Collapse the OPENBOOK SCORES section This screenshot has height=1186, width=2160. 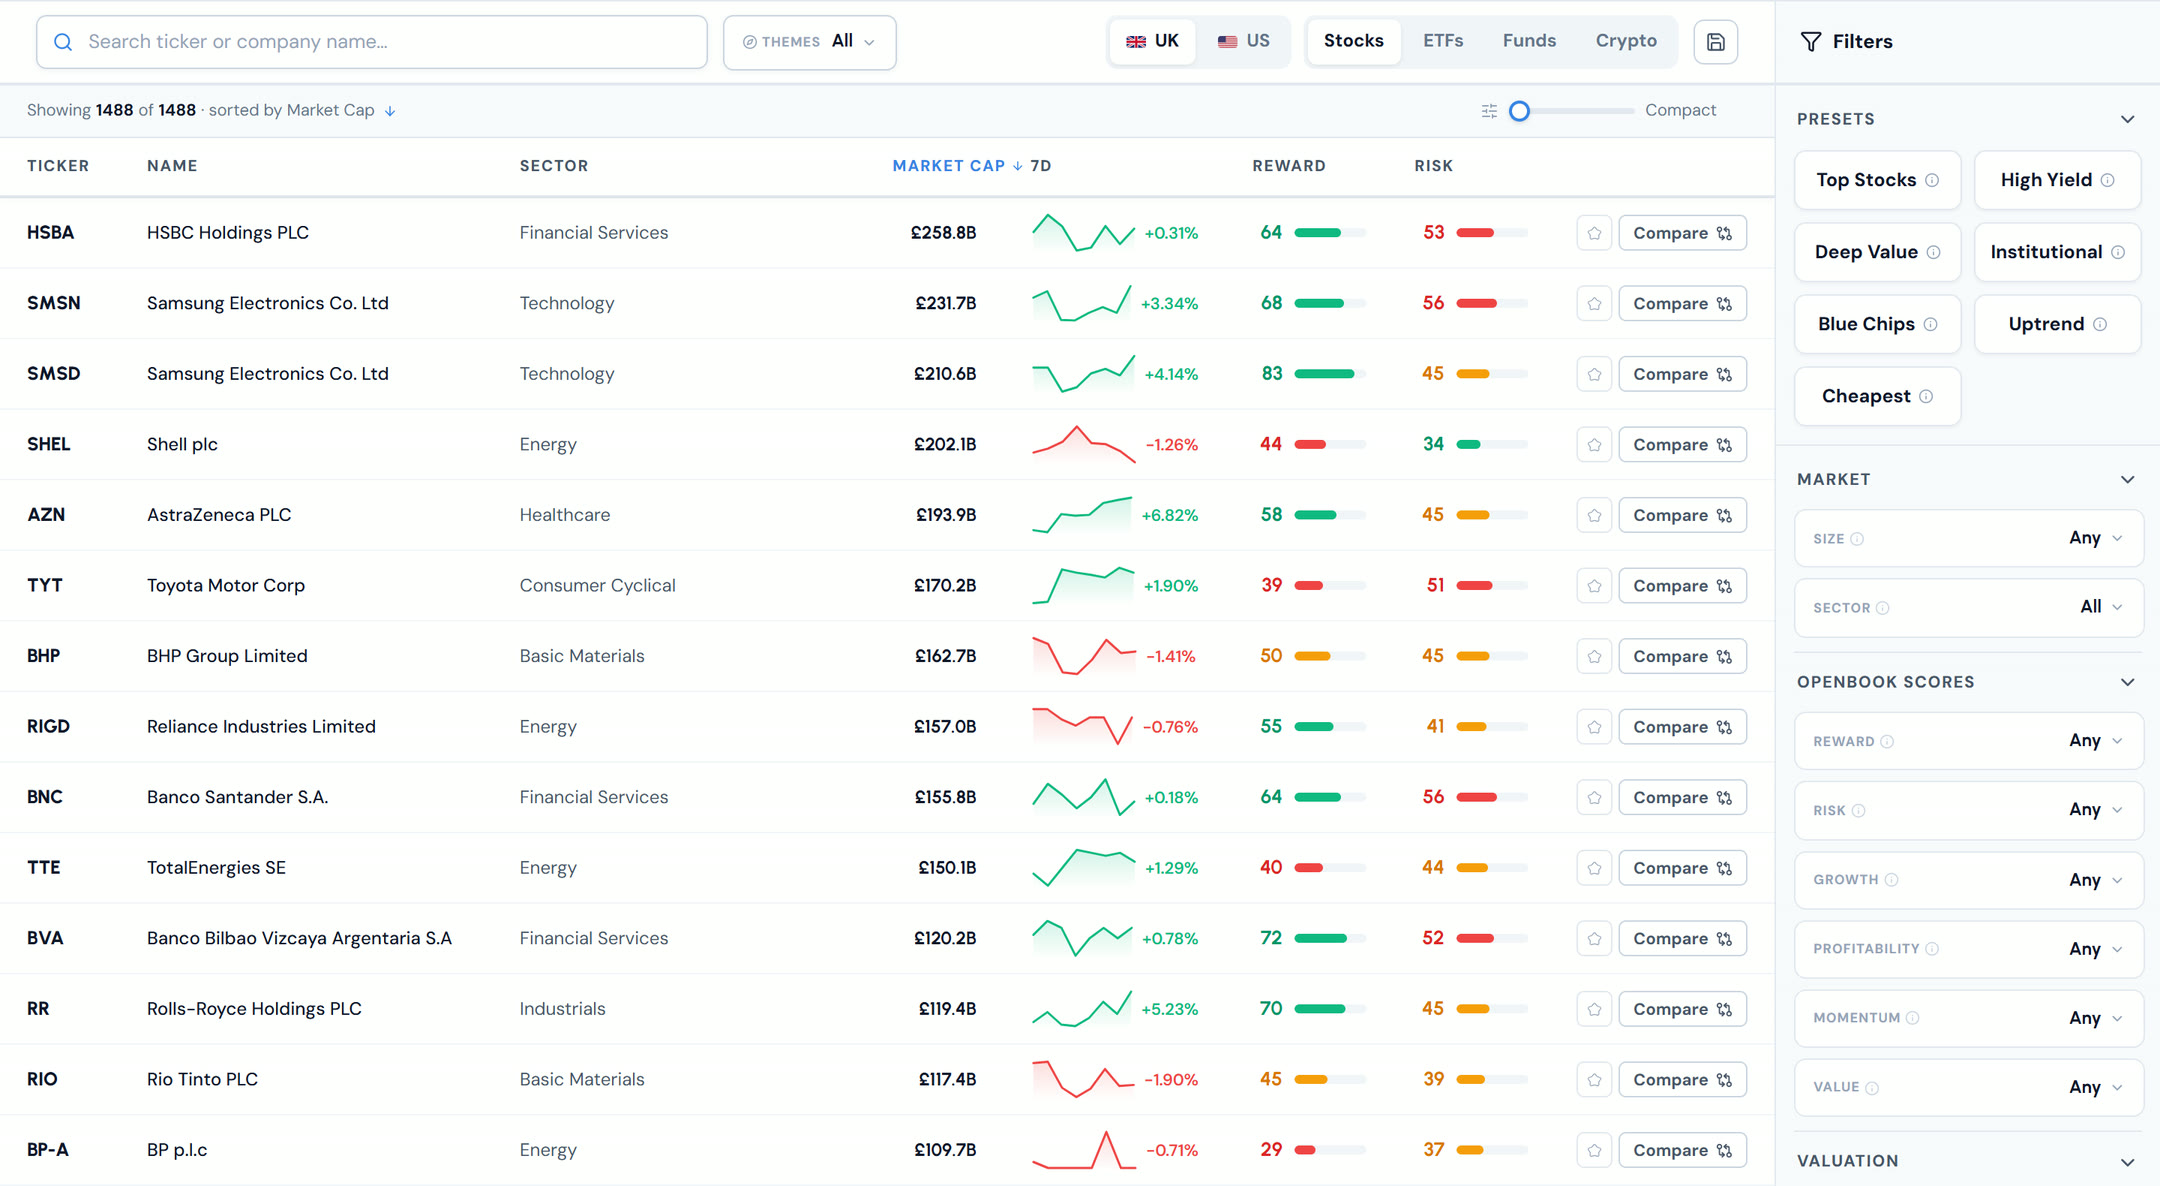2127,682
